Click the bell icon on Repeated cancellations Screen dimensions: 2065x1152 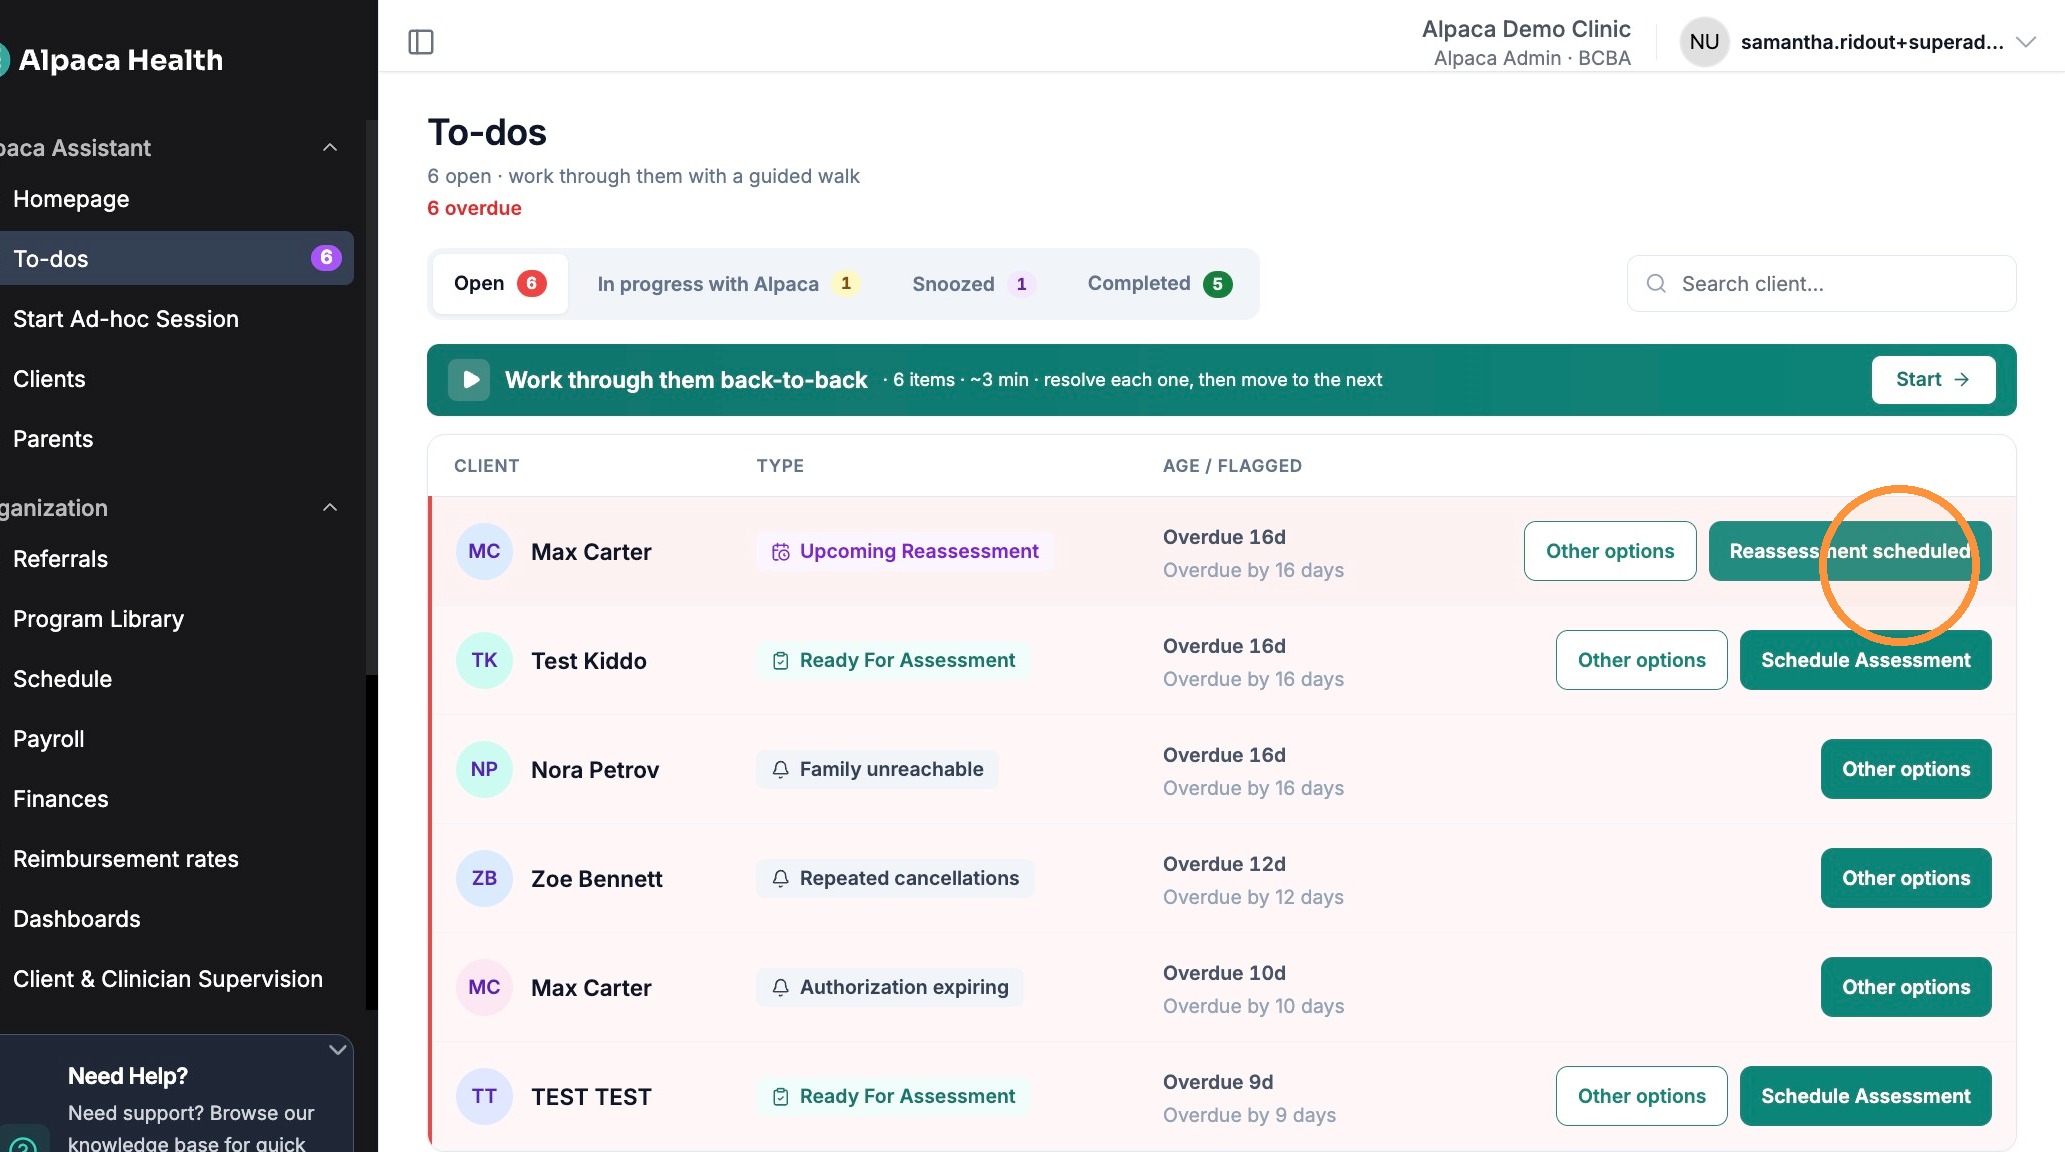click(781, 879)
